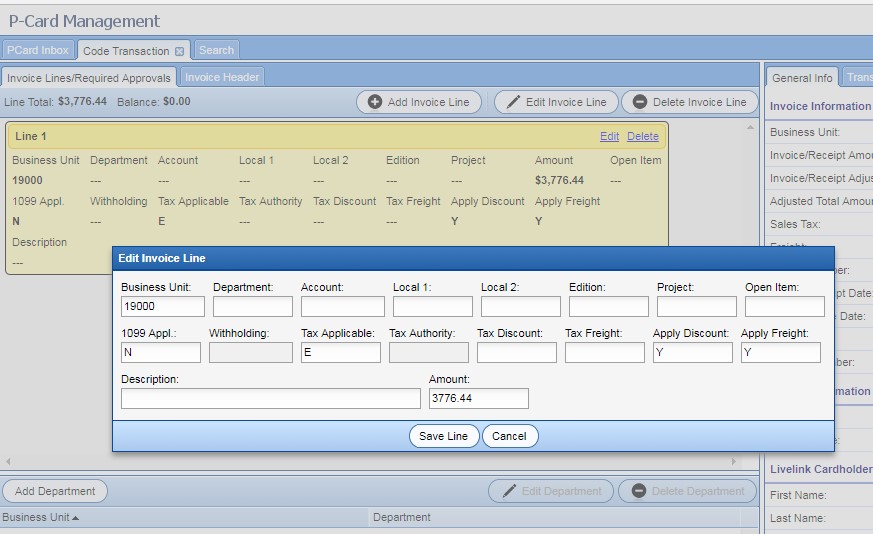The height and width of the screenshot is (534, 873).
Task: Click the Edit Invoice Line button
Action: (x=556, y=102)
